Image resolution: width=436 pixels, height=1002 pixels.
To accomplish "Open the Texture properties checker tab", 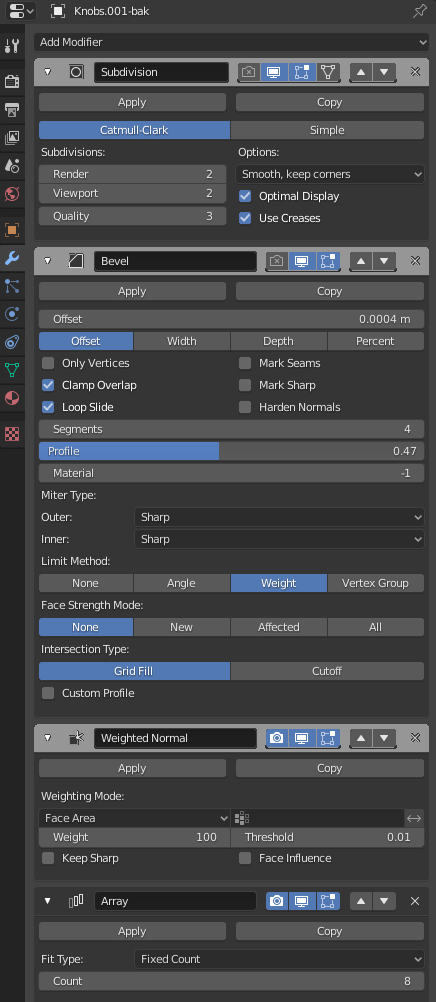I will (x=12, y=435).
